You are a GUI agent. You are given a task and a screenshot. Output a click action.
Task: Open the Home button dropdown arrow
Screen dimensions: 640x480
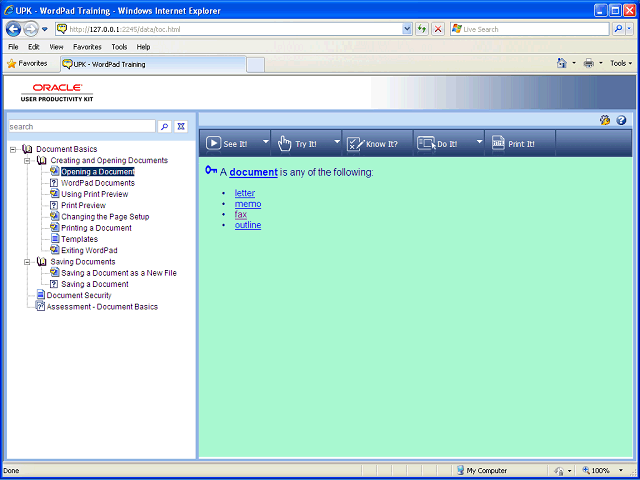click(574, 63)
